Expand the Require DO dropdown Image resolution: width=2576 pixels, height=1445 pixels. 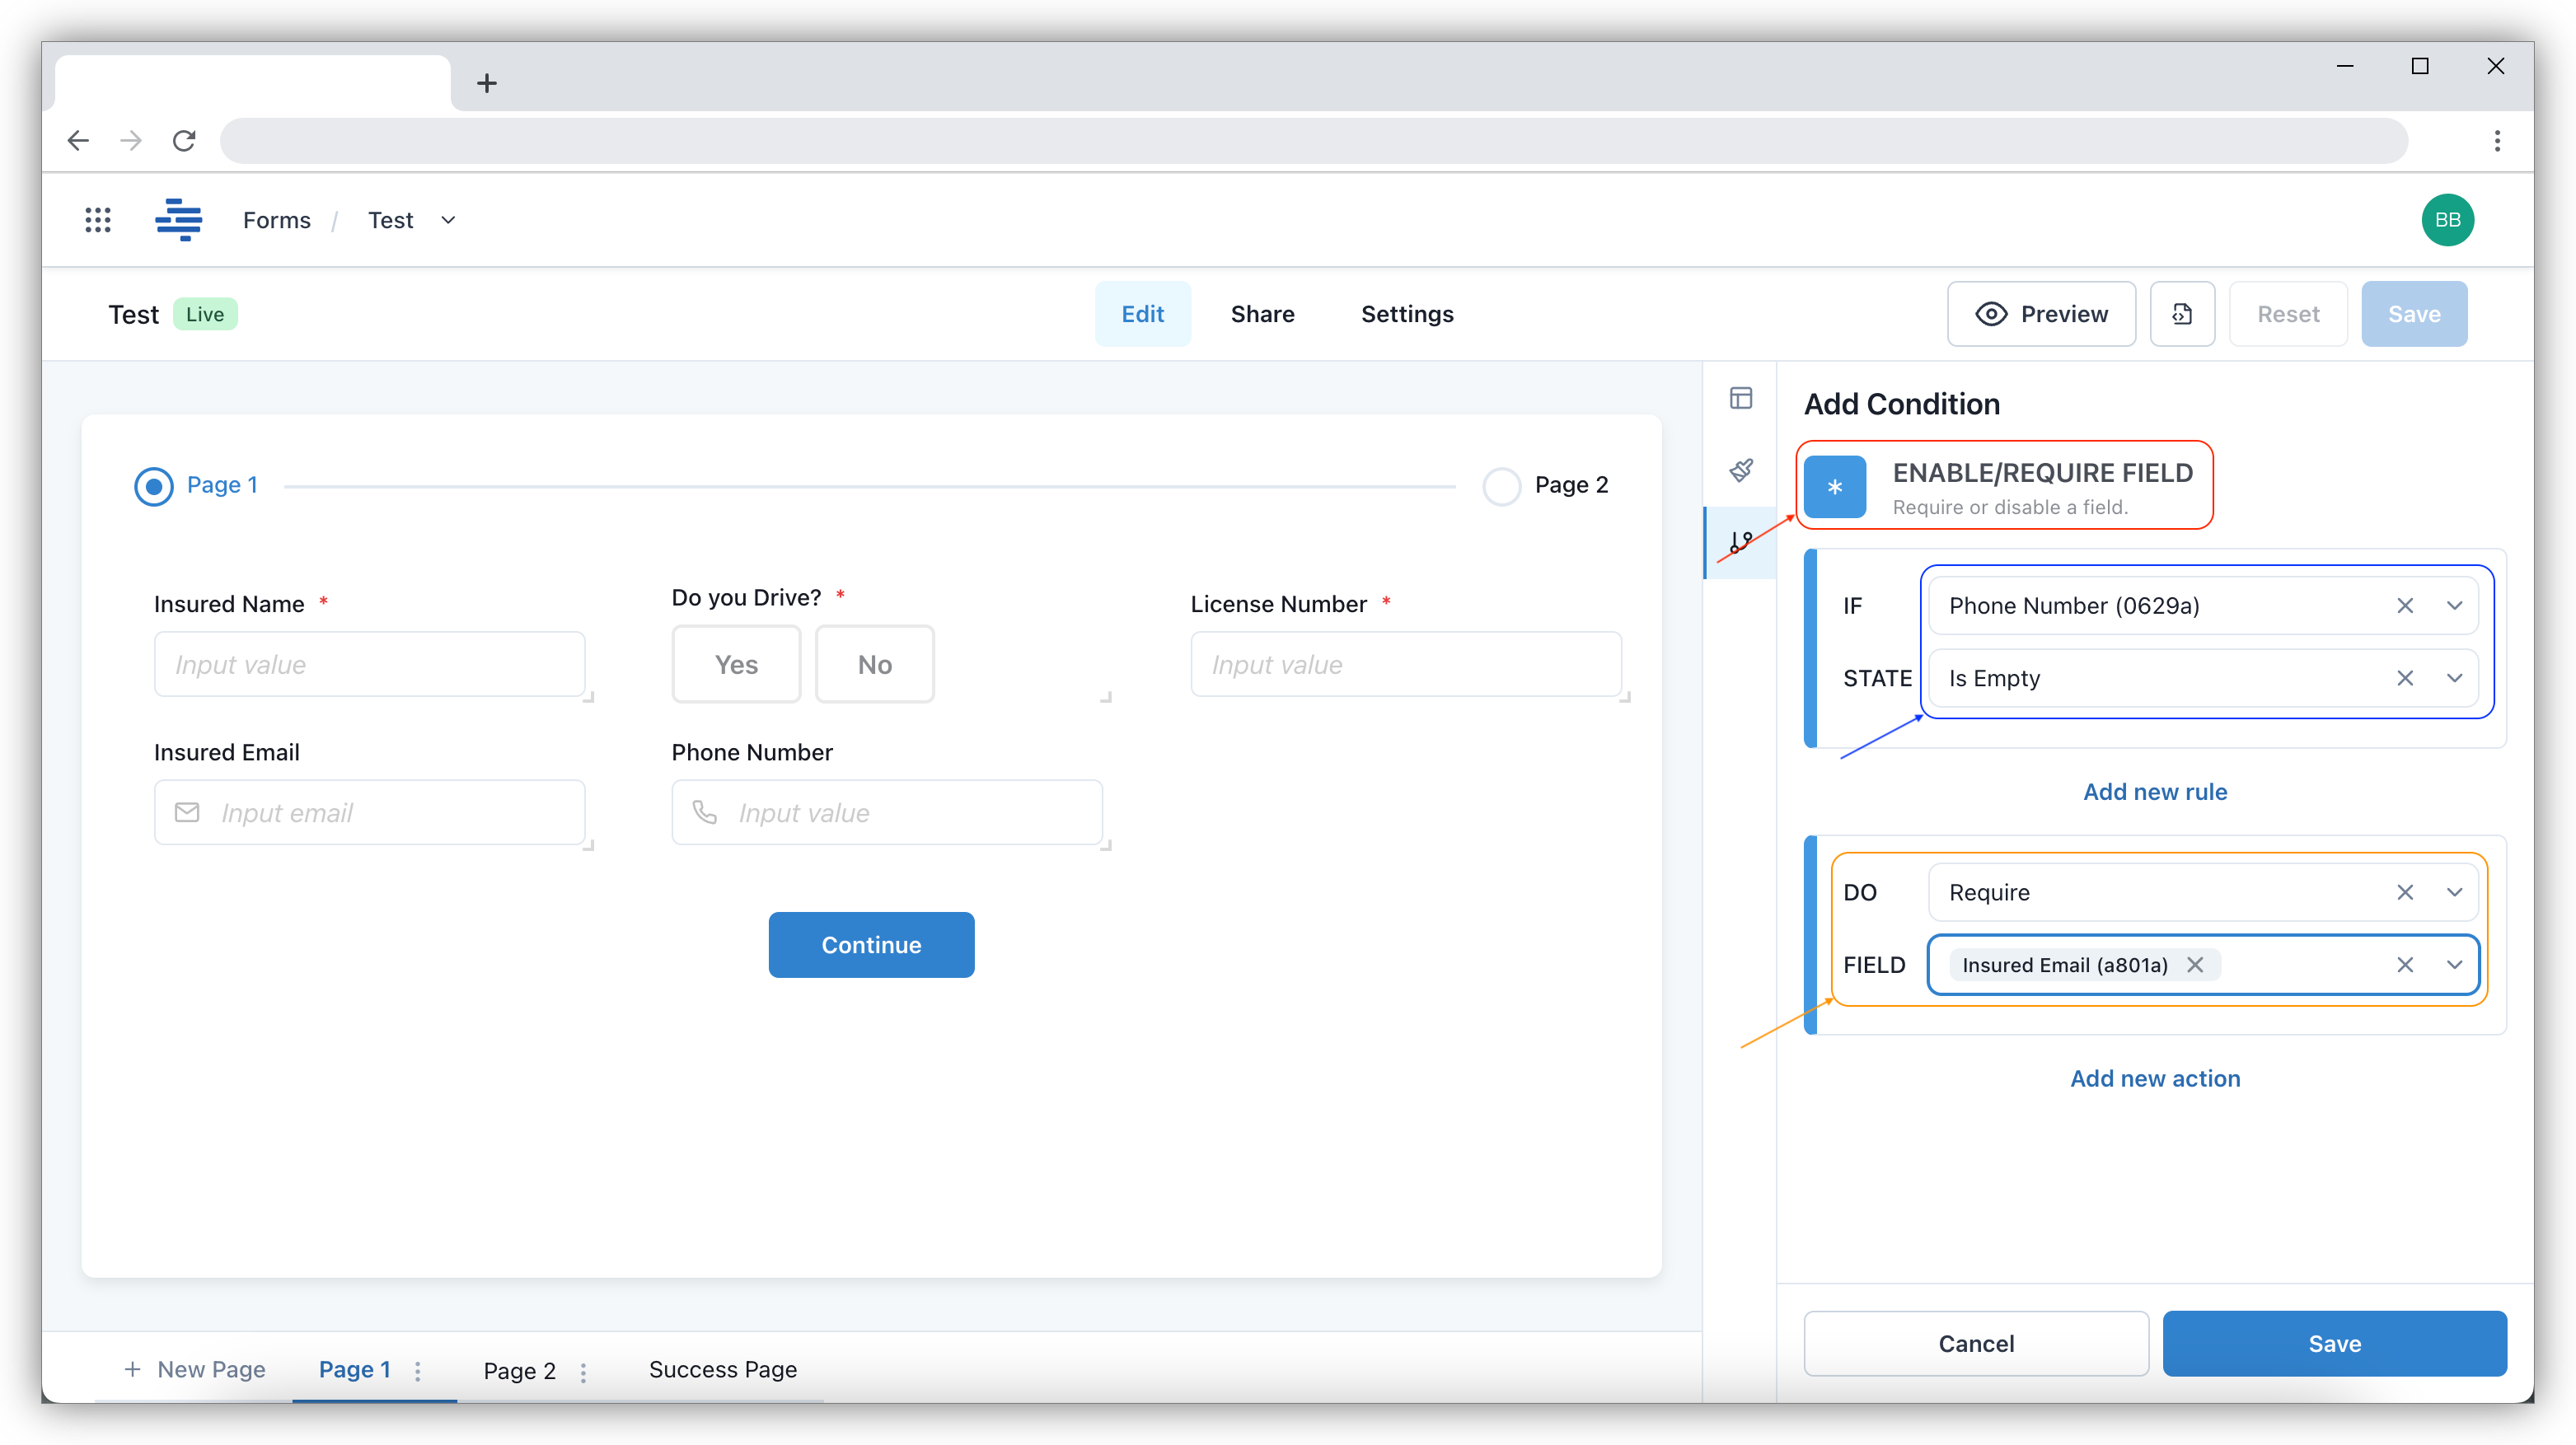[x=2454, y=892]
